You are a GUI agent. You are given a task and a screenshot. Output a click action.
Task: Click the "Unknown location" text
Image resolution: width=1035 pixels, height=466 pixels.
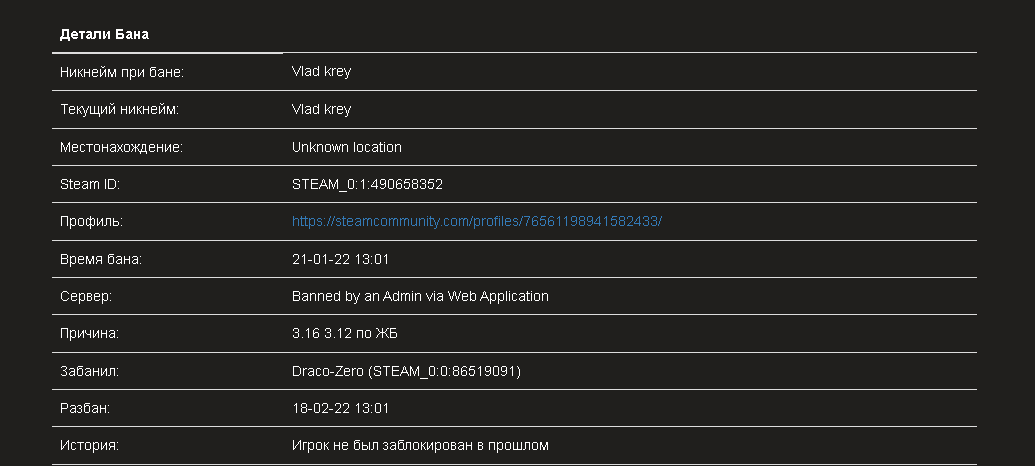346,147
